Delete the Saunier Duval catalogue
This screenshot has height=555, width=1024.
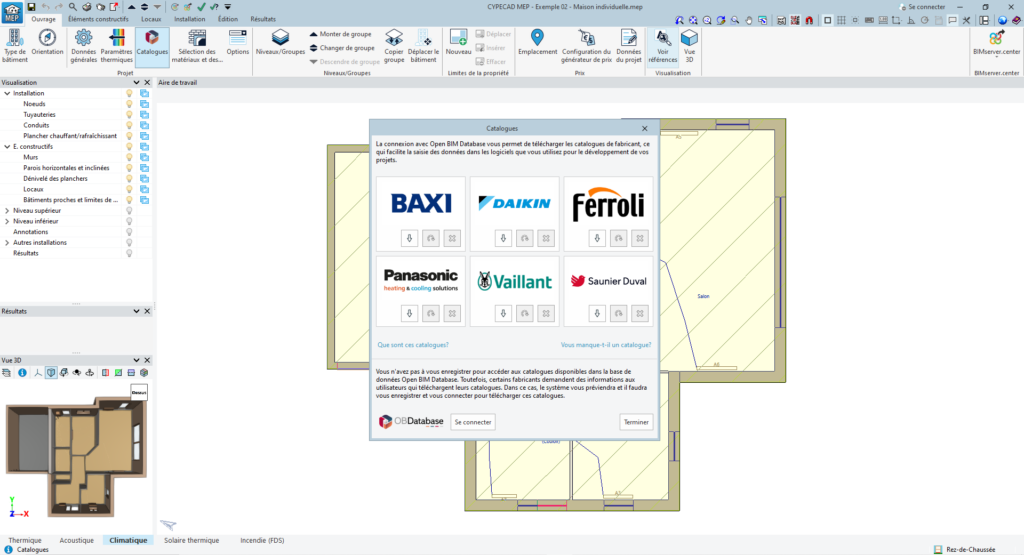point(640,313)
